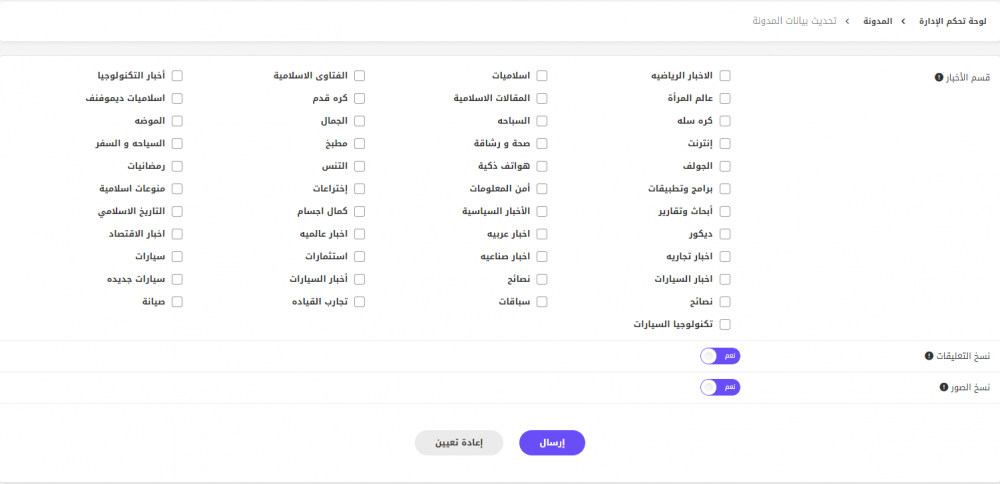Screen dimensions: 1000x484
Task: Go to المدونة breadcrumb link
Action: tap(878, 21)
